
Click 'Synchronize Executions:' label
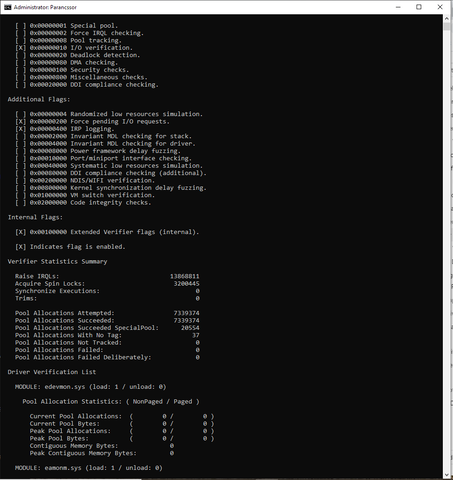pos(57,291)
